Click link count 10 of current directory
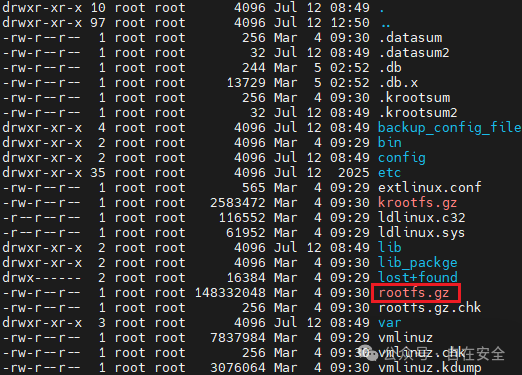This screenshot has height=375, width=522. click(x=98, y=8)
